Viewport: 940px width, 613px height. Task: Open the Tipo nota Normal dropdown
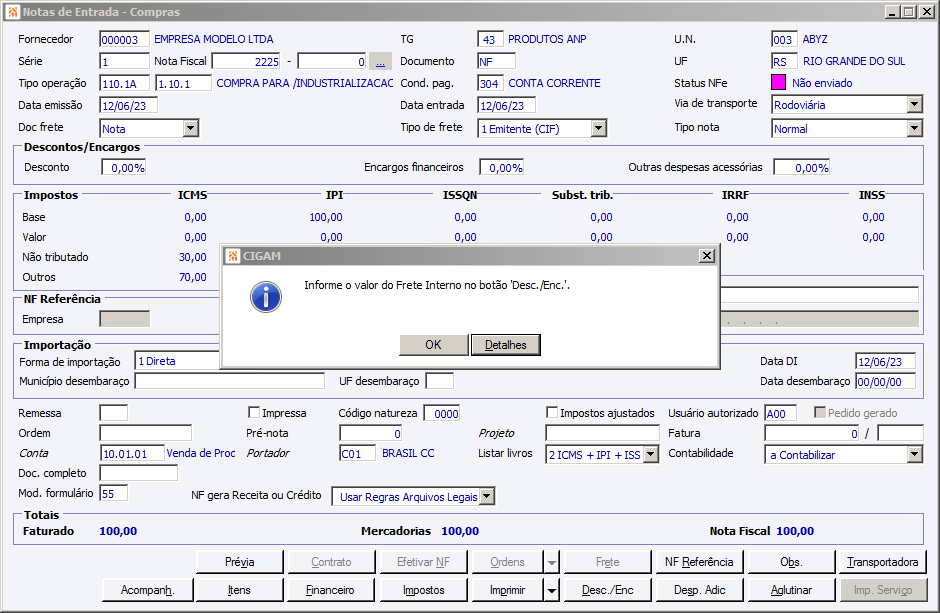[914, 128]
